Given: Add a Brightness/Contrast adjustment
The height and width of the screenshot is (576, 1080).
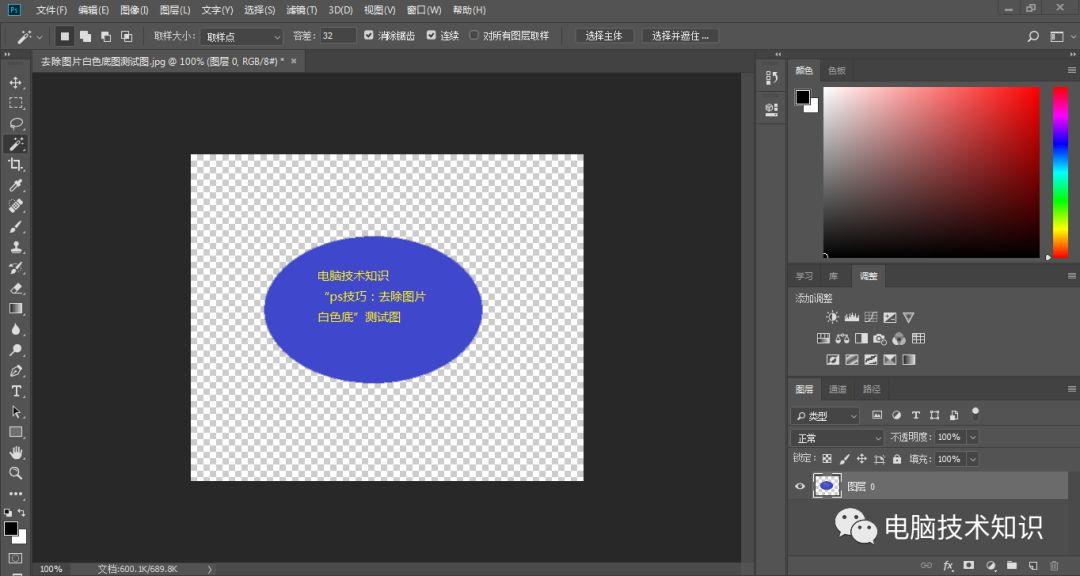Looking at the screenshot, I should click(832, 317).
